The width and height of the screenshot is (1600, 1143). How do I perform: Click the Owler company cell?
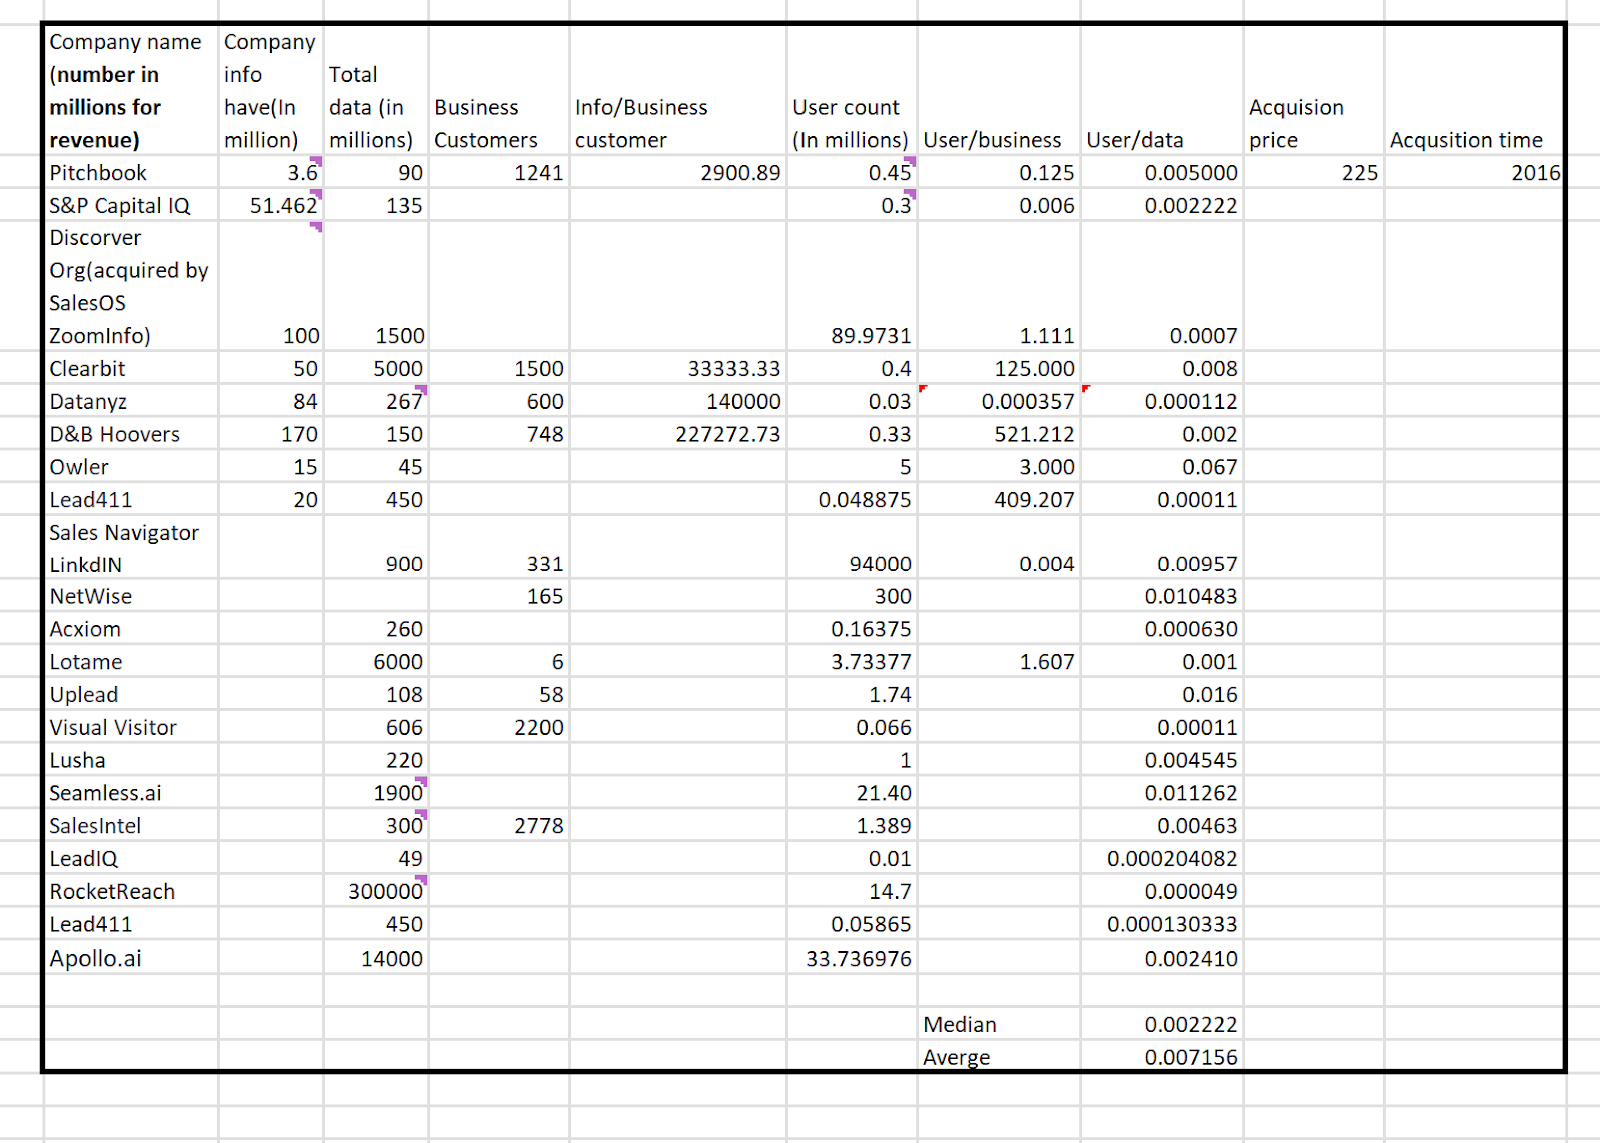[131, 467]
